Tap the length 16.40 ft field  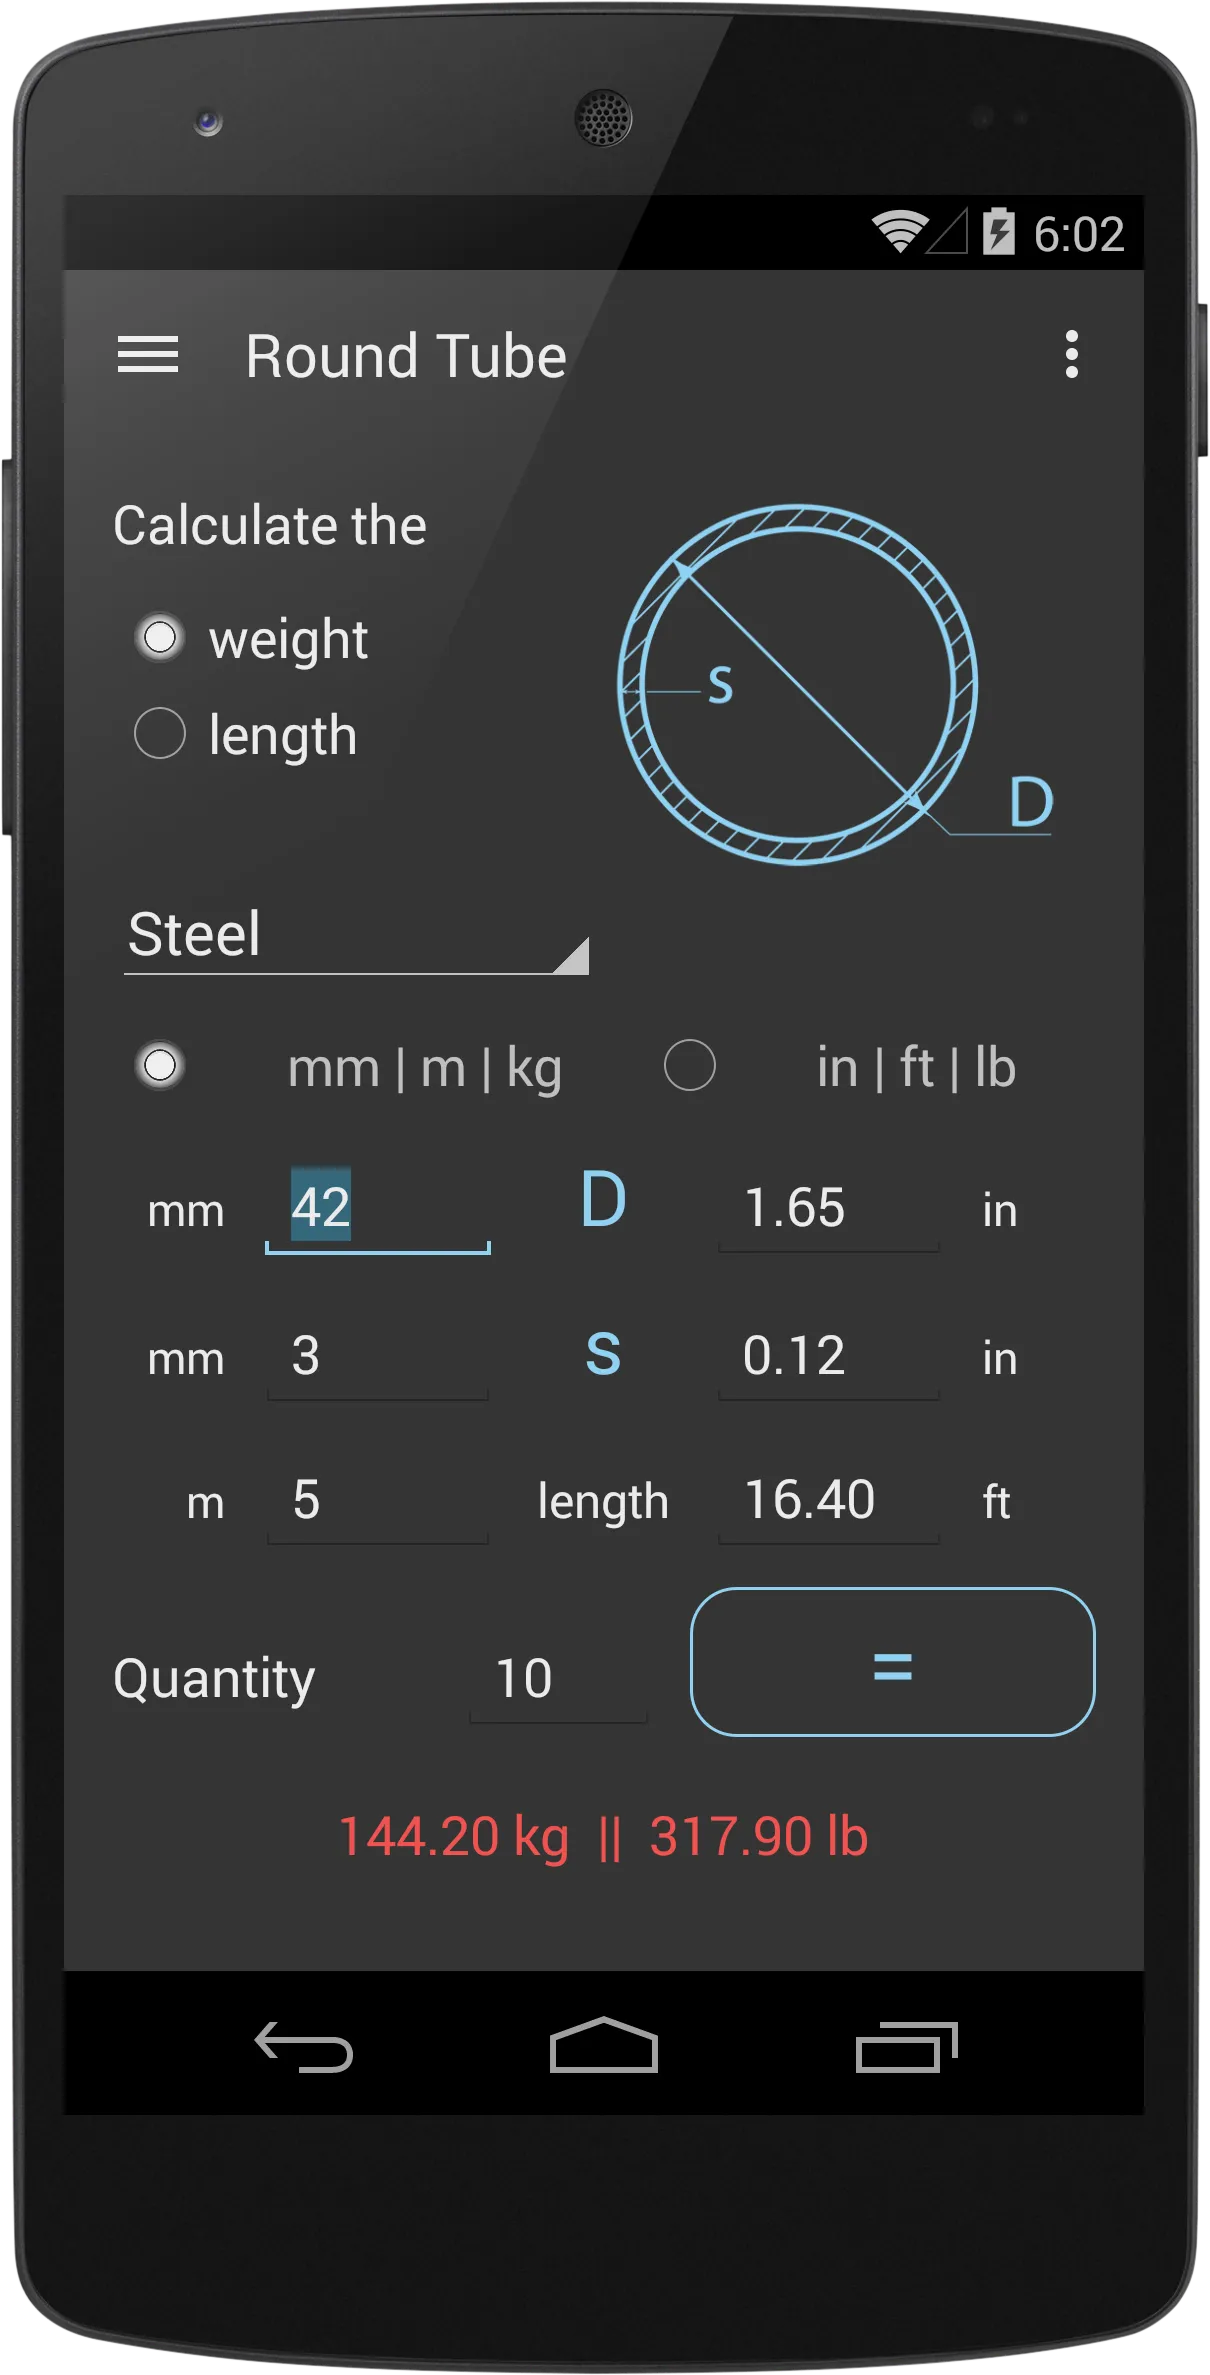[x=828, y=1501]
